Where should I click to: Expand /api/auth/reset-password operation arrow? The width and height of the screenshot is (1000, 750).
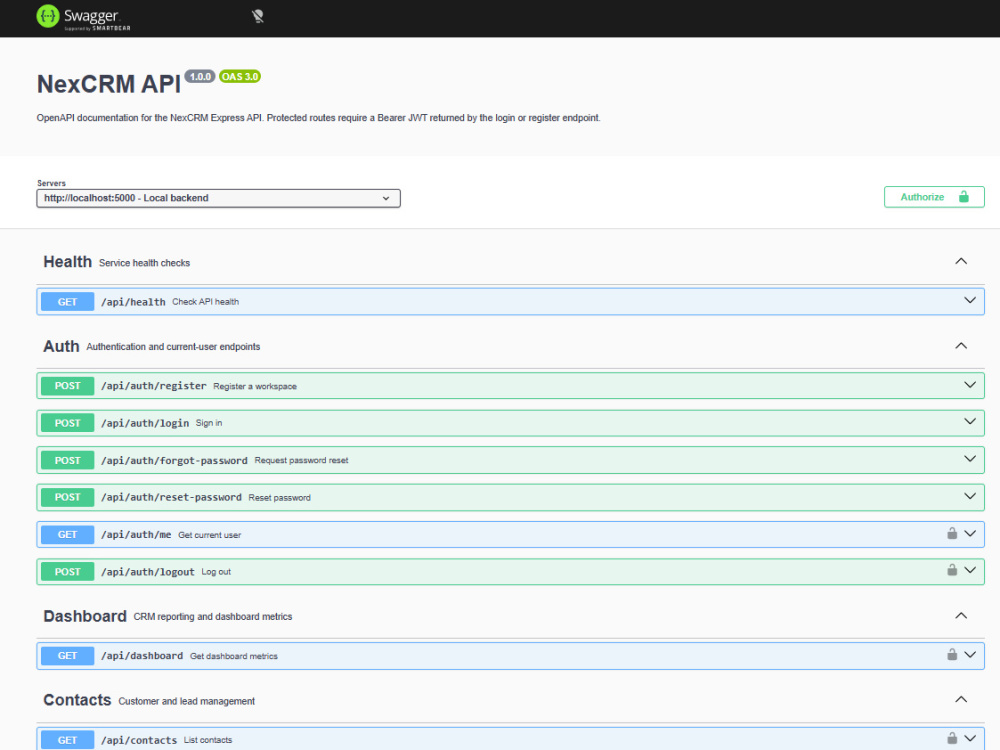click(969, 496)
